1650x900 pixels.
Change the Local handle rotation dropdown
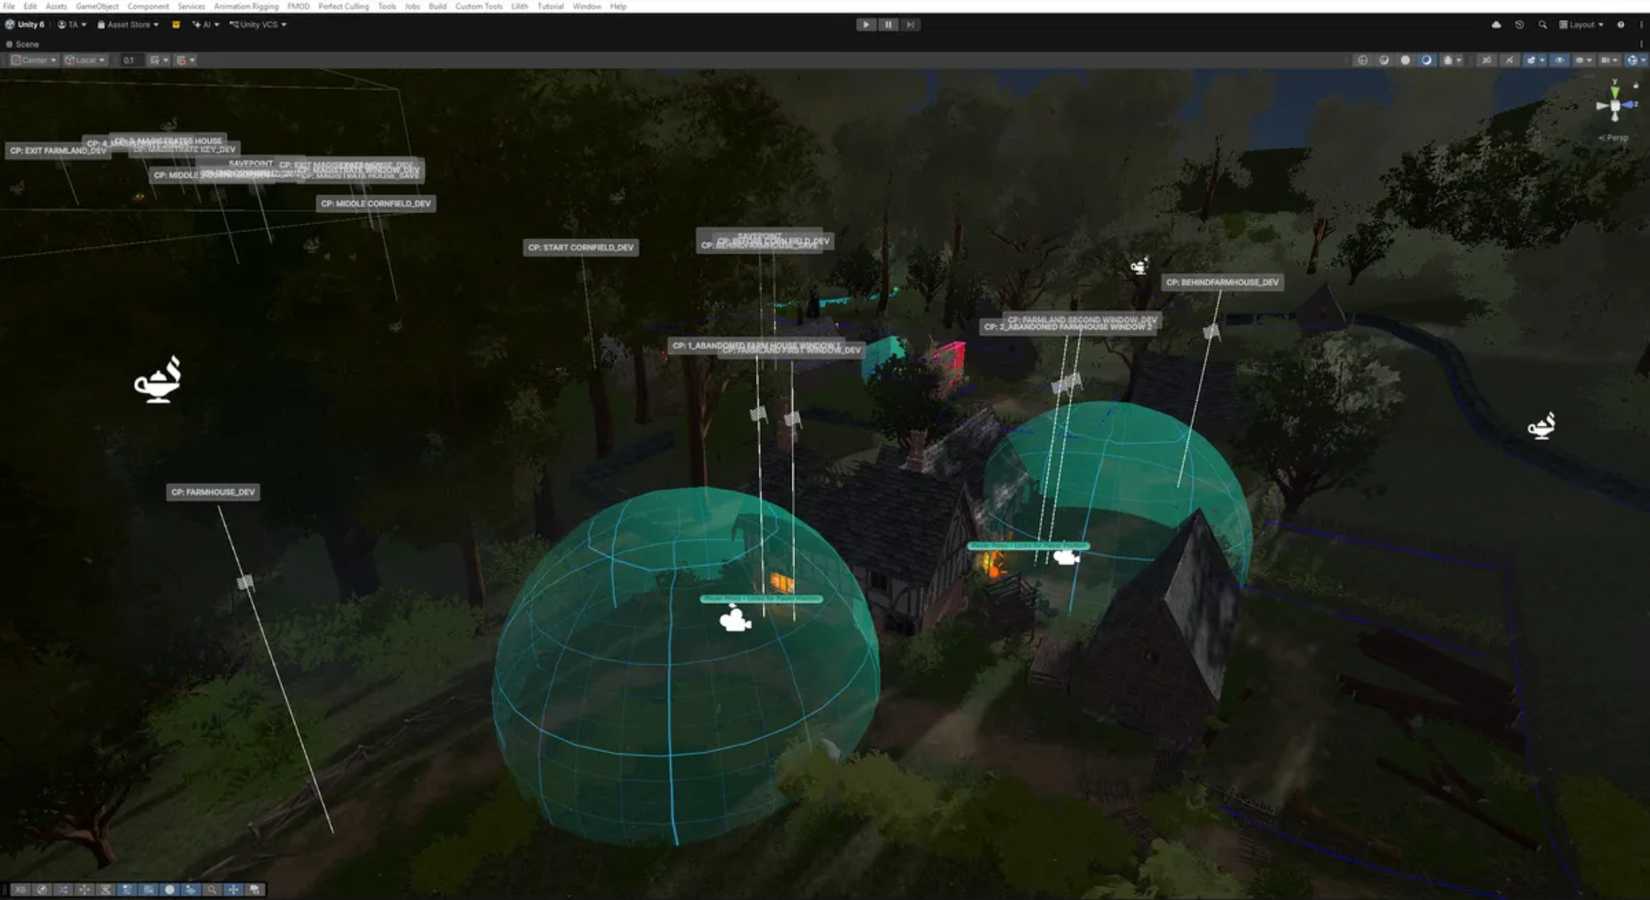[x=85, y=60]
